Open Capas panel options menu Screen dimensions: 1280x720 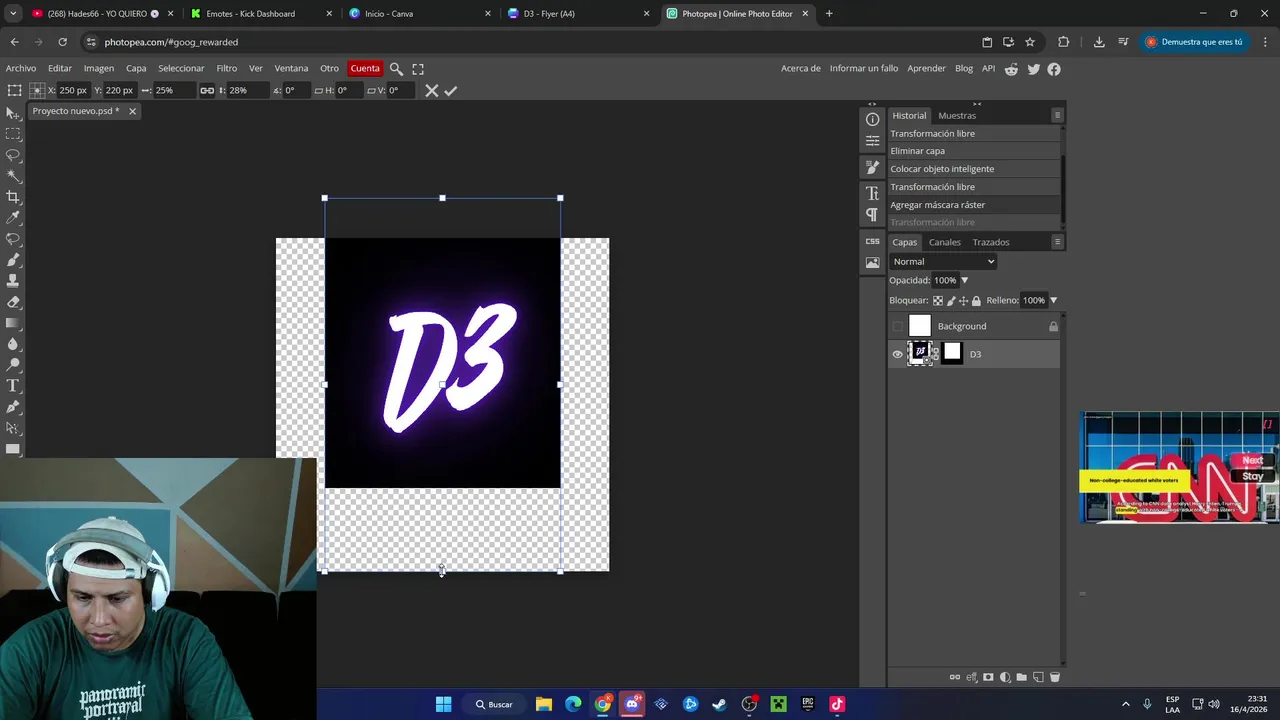click(x=1057, y=242)
